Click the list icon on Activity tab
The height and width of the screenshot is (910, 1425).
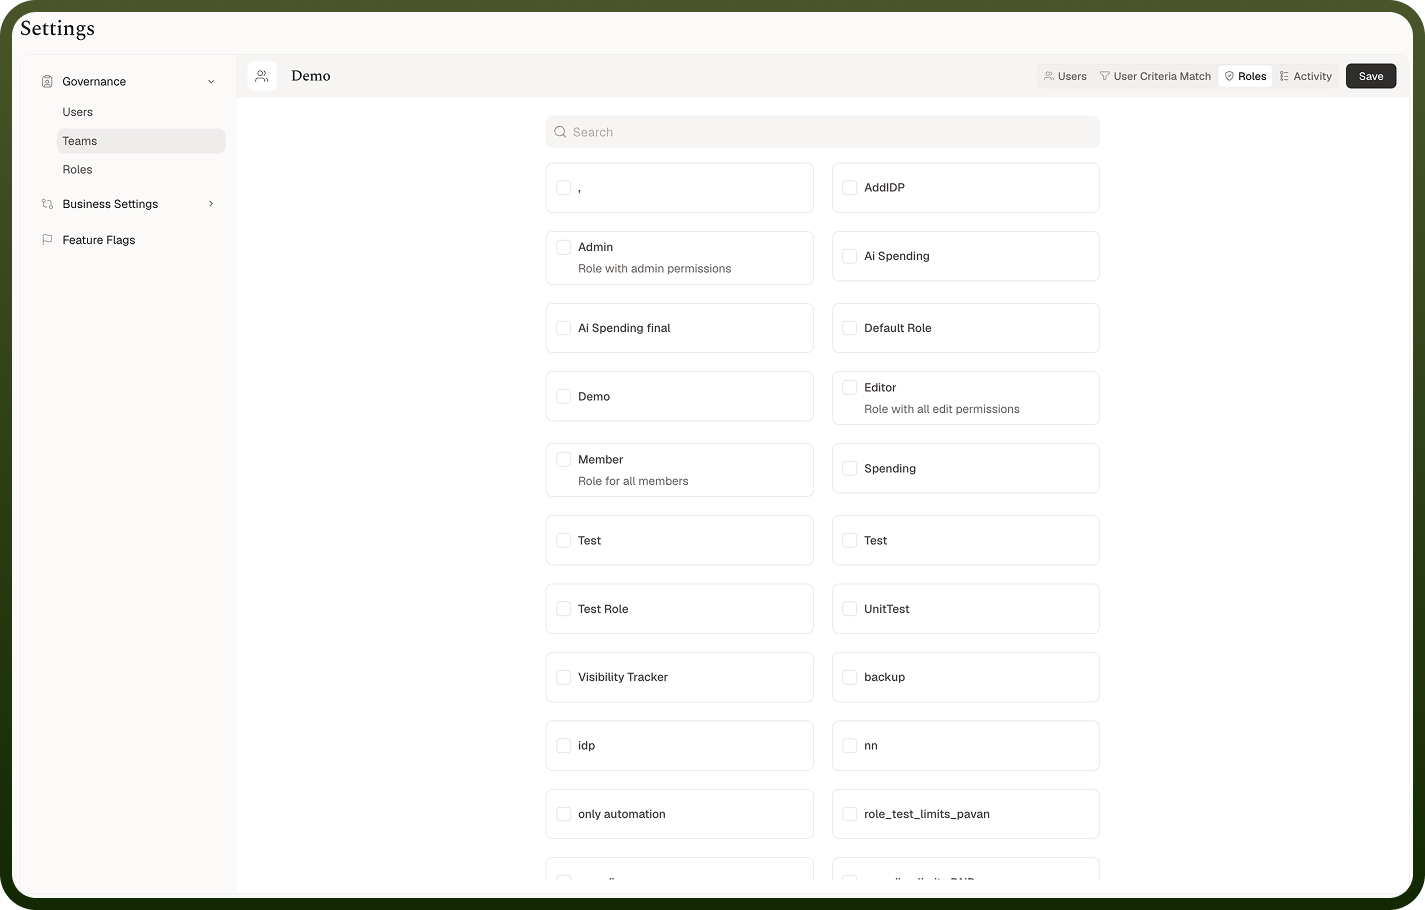(1284, 76)
